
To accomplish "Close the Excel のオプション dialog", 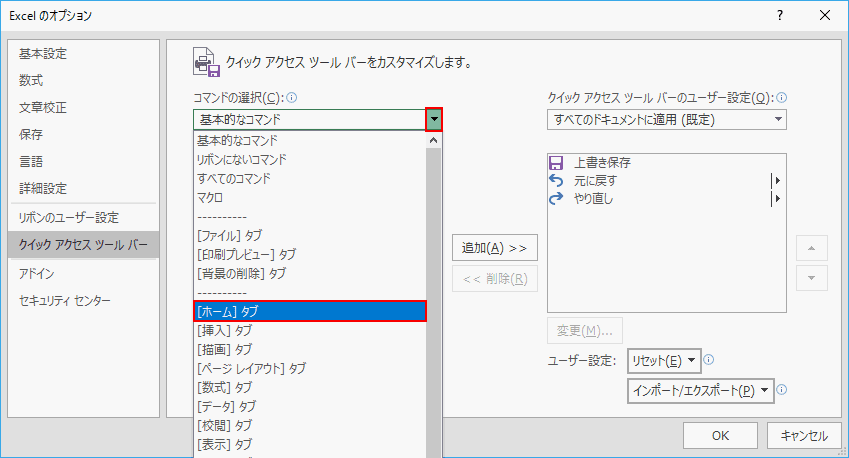I will point(825,15).
